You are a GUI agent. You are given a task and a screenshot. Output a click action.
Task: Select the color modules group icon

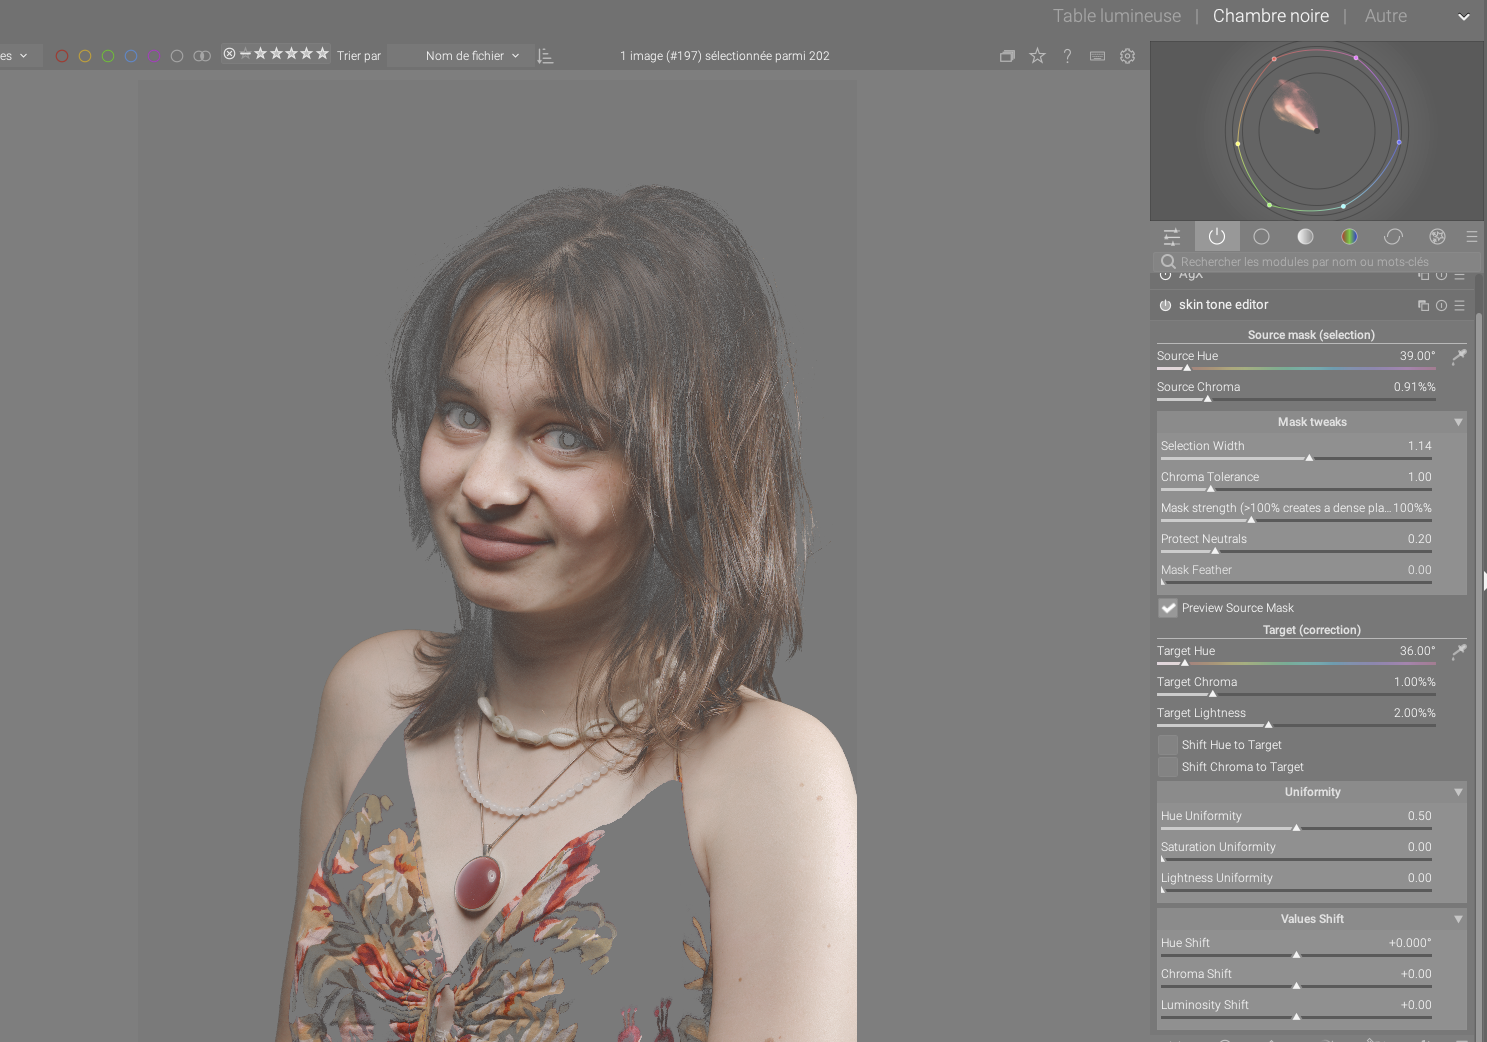tap(1349, 237)
